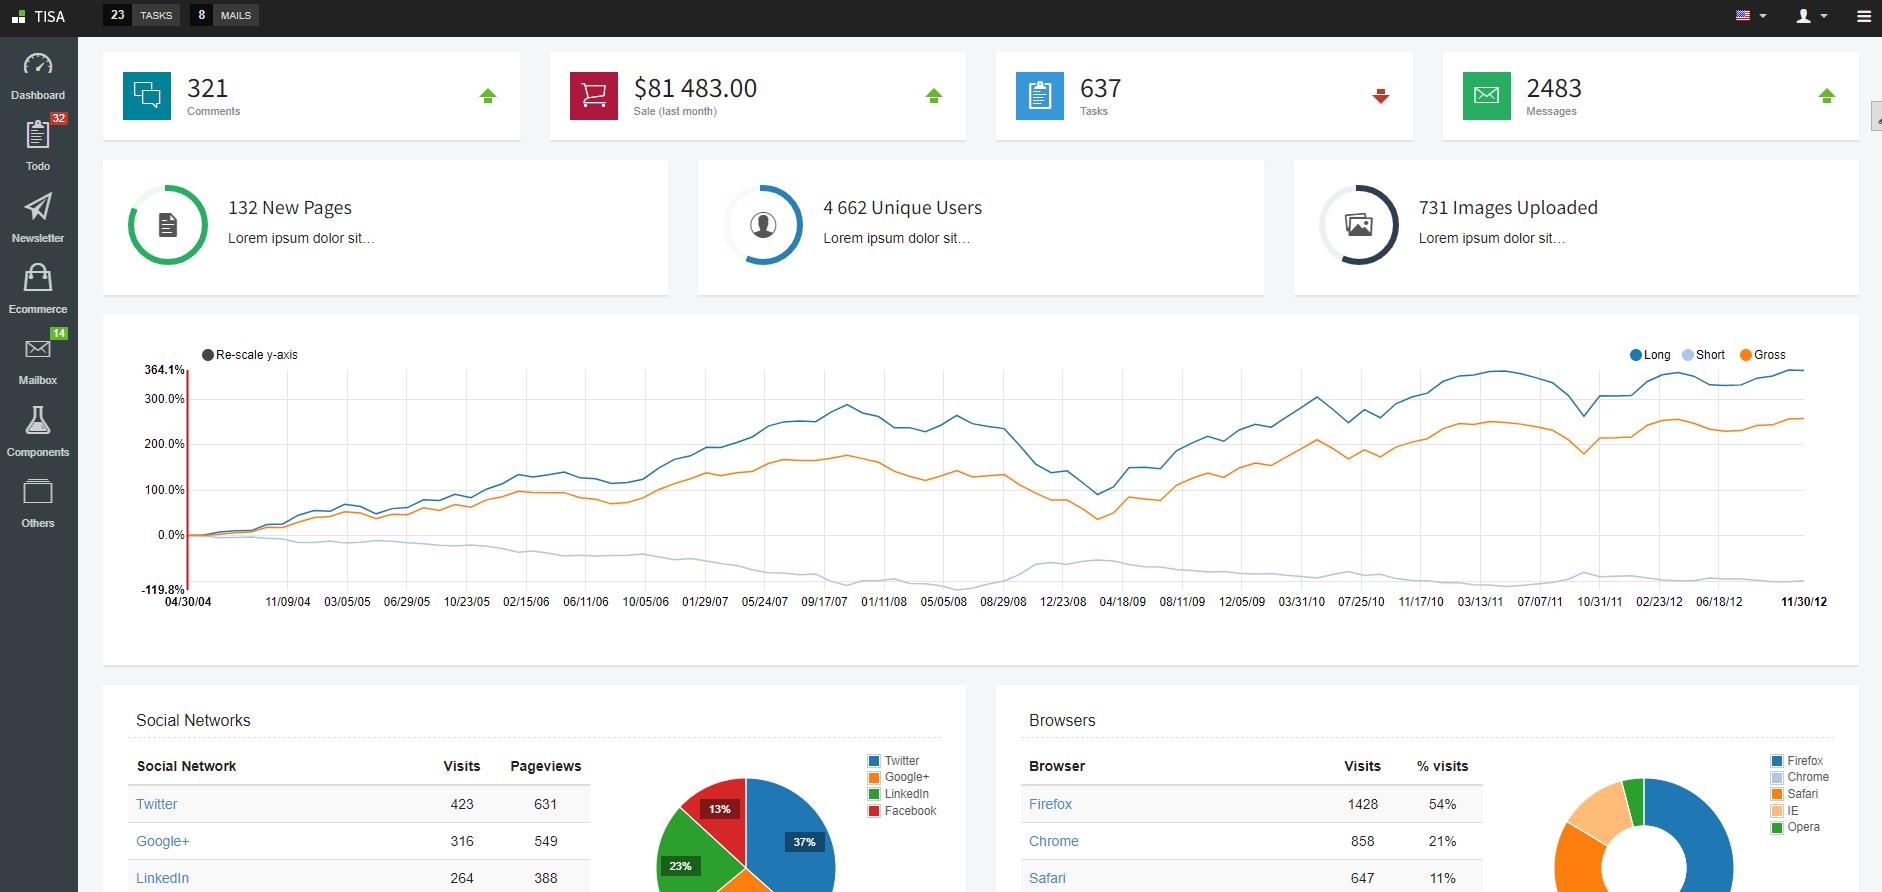Open the user account dropdown

click(x=1812, y=16)
